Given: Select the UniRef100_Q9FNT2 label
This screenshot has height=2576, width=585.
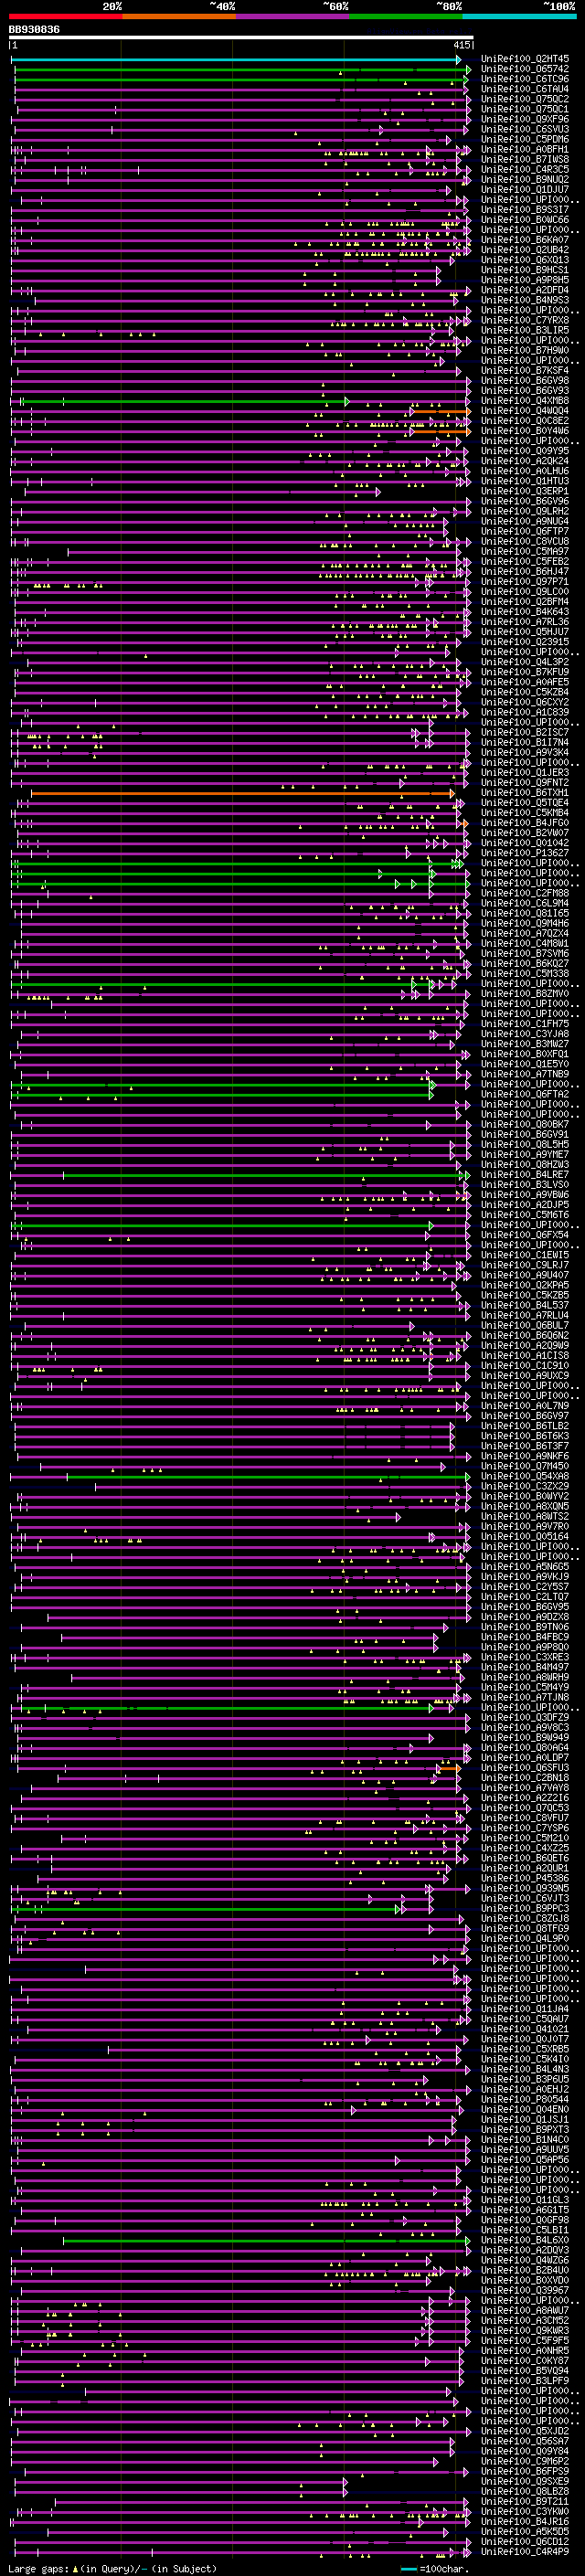Looking at the screenshot, I should tap(524, 783).
